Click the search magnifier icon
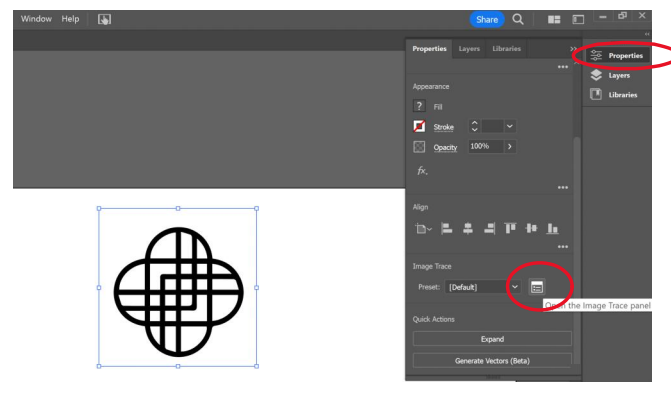 click(x=519, y=19)
